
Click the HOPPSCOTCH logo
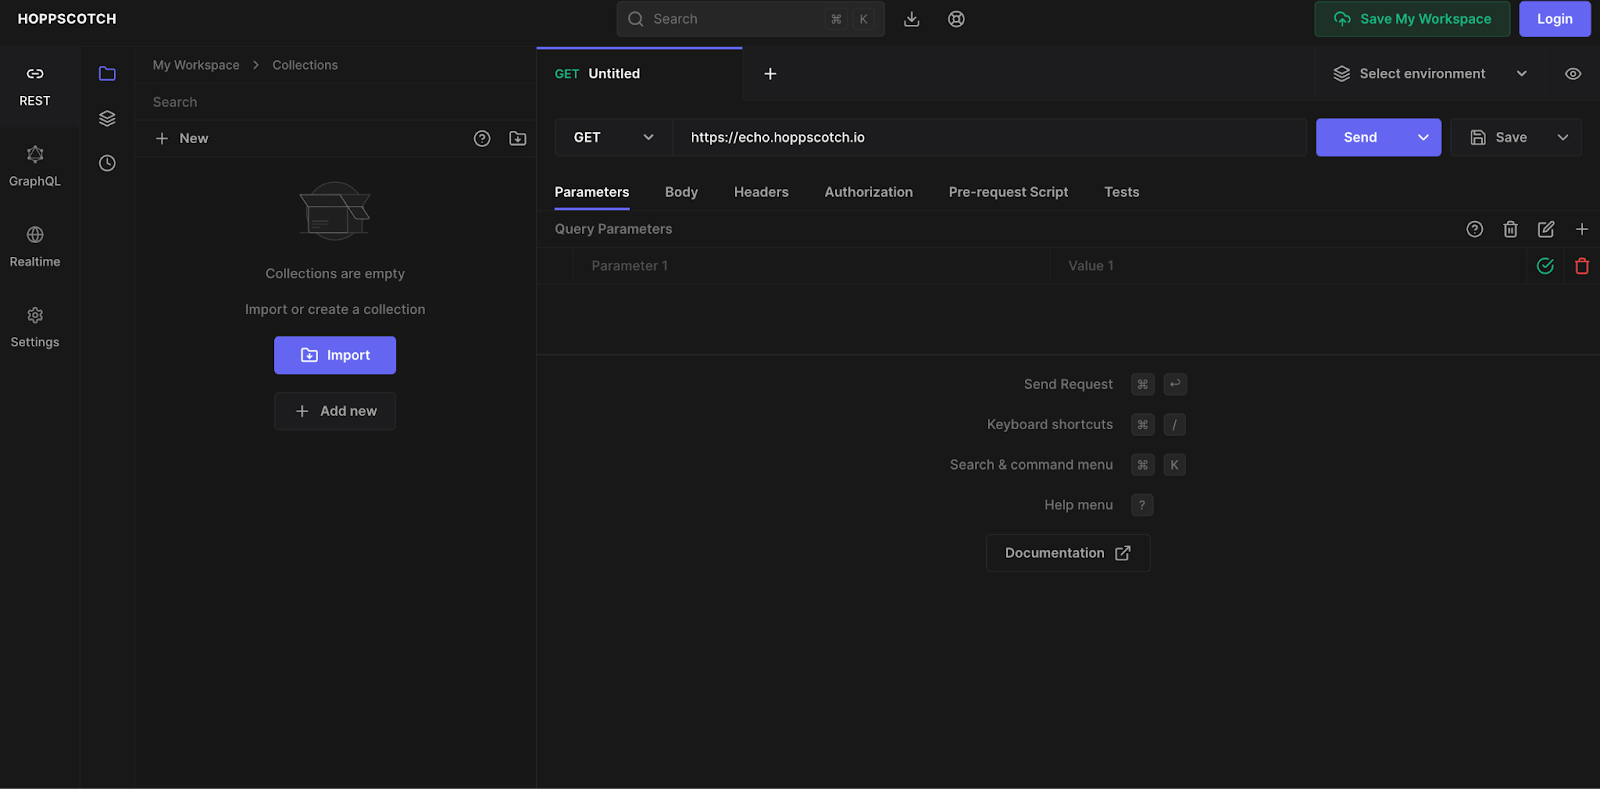click(x=67, y=19)
